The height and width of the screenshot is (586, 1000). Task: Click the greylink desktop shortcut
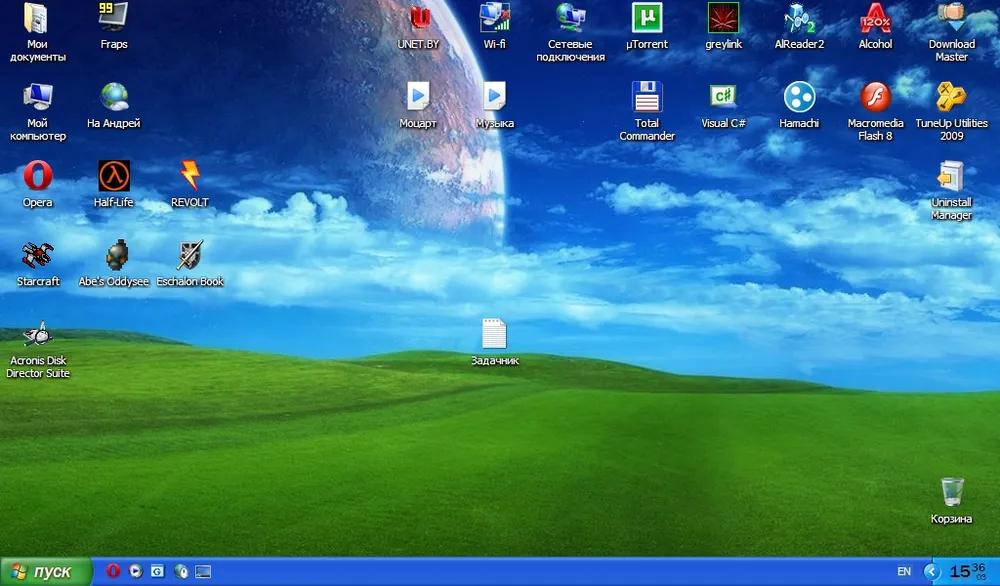coord(723,19)
